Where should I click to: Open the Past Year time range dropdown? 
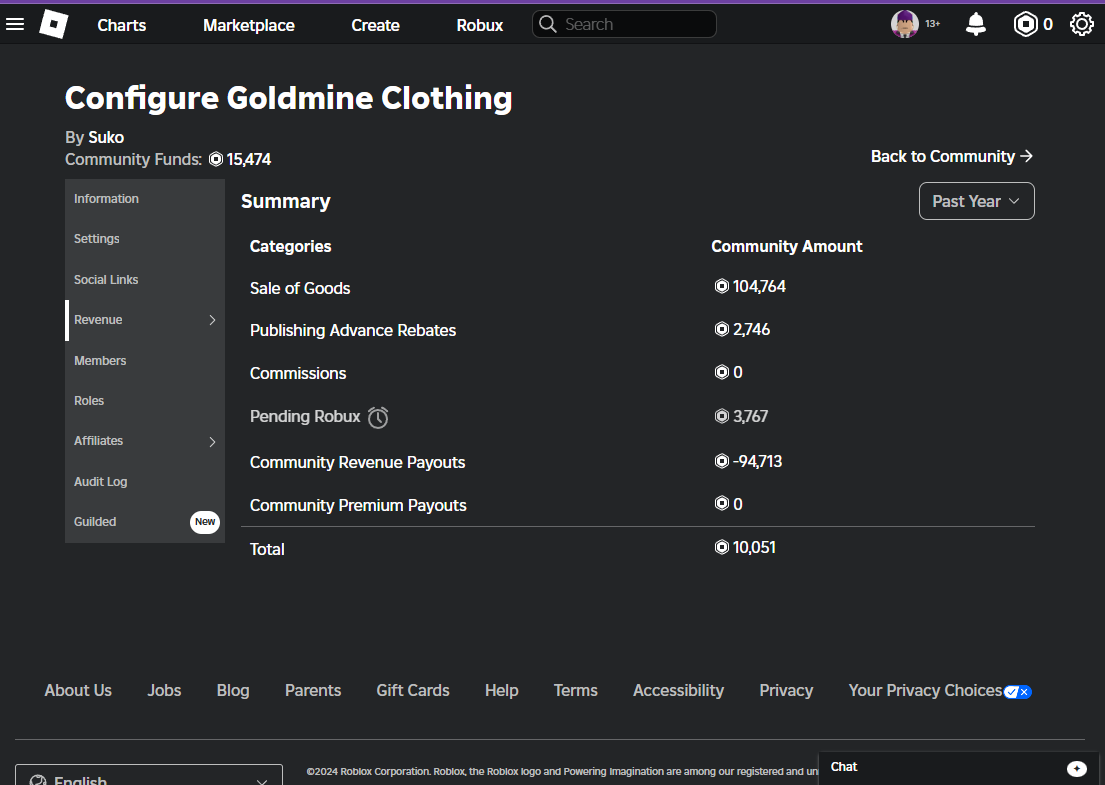[976, 201]
